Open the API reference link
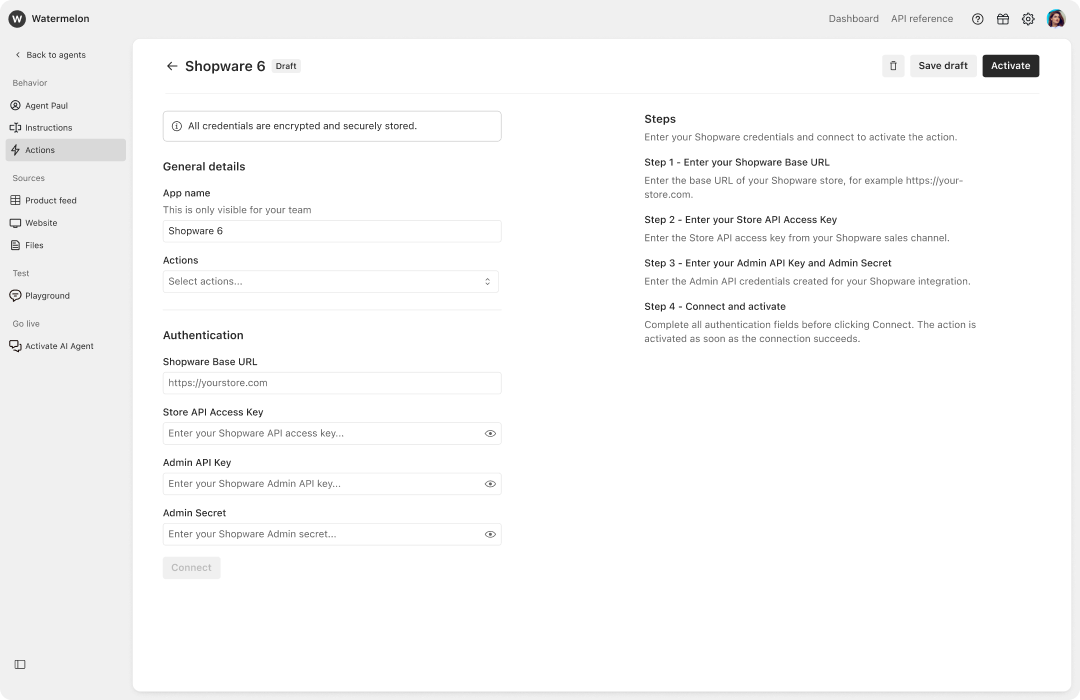Image resolution: width=1080 pixels, height=700 pixels. point(922,19)
